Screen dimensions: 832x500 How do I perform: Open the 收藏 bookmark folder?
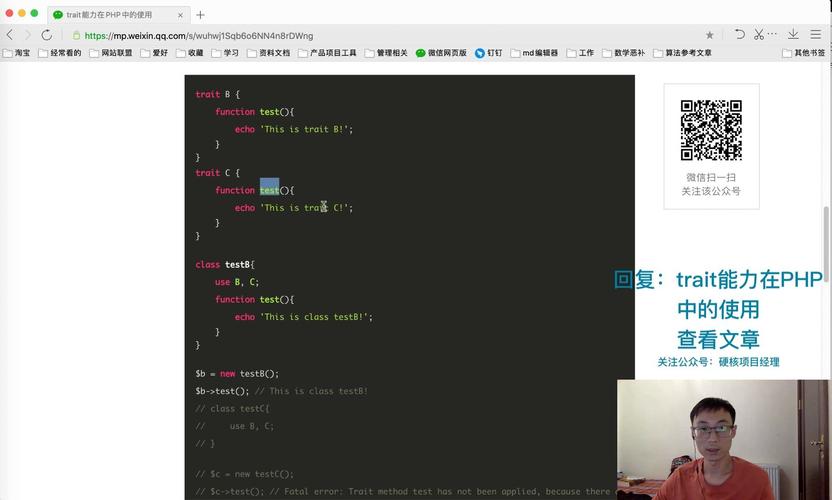click(x=190, y=53)
